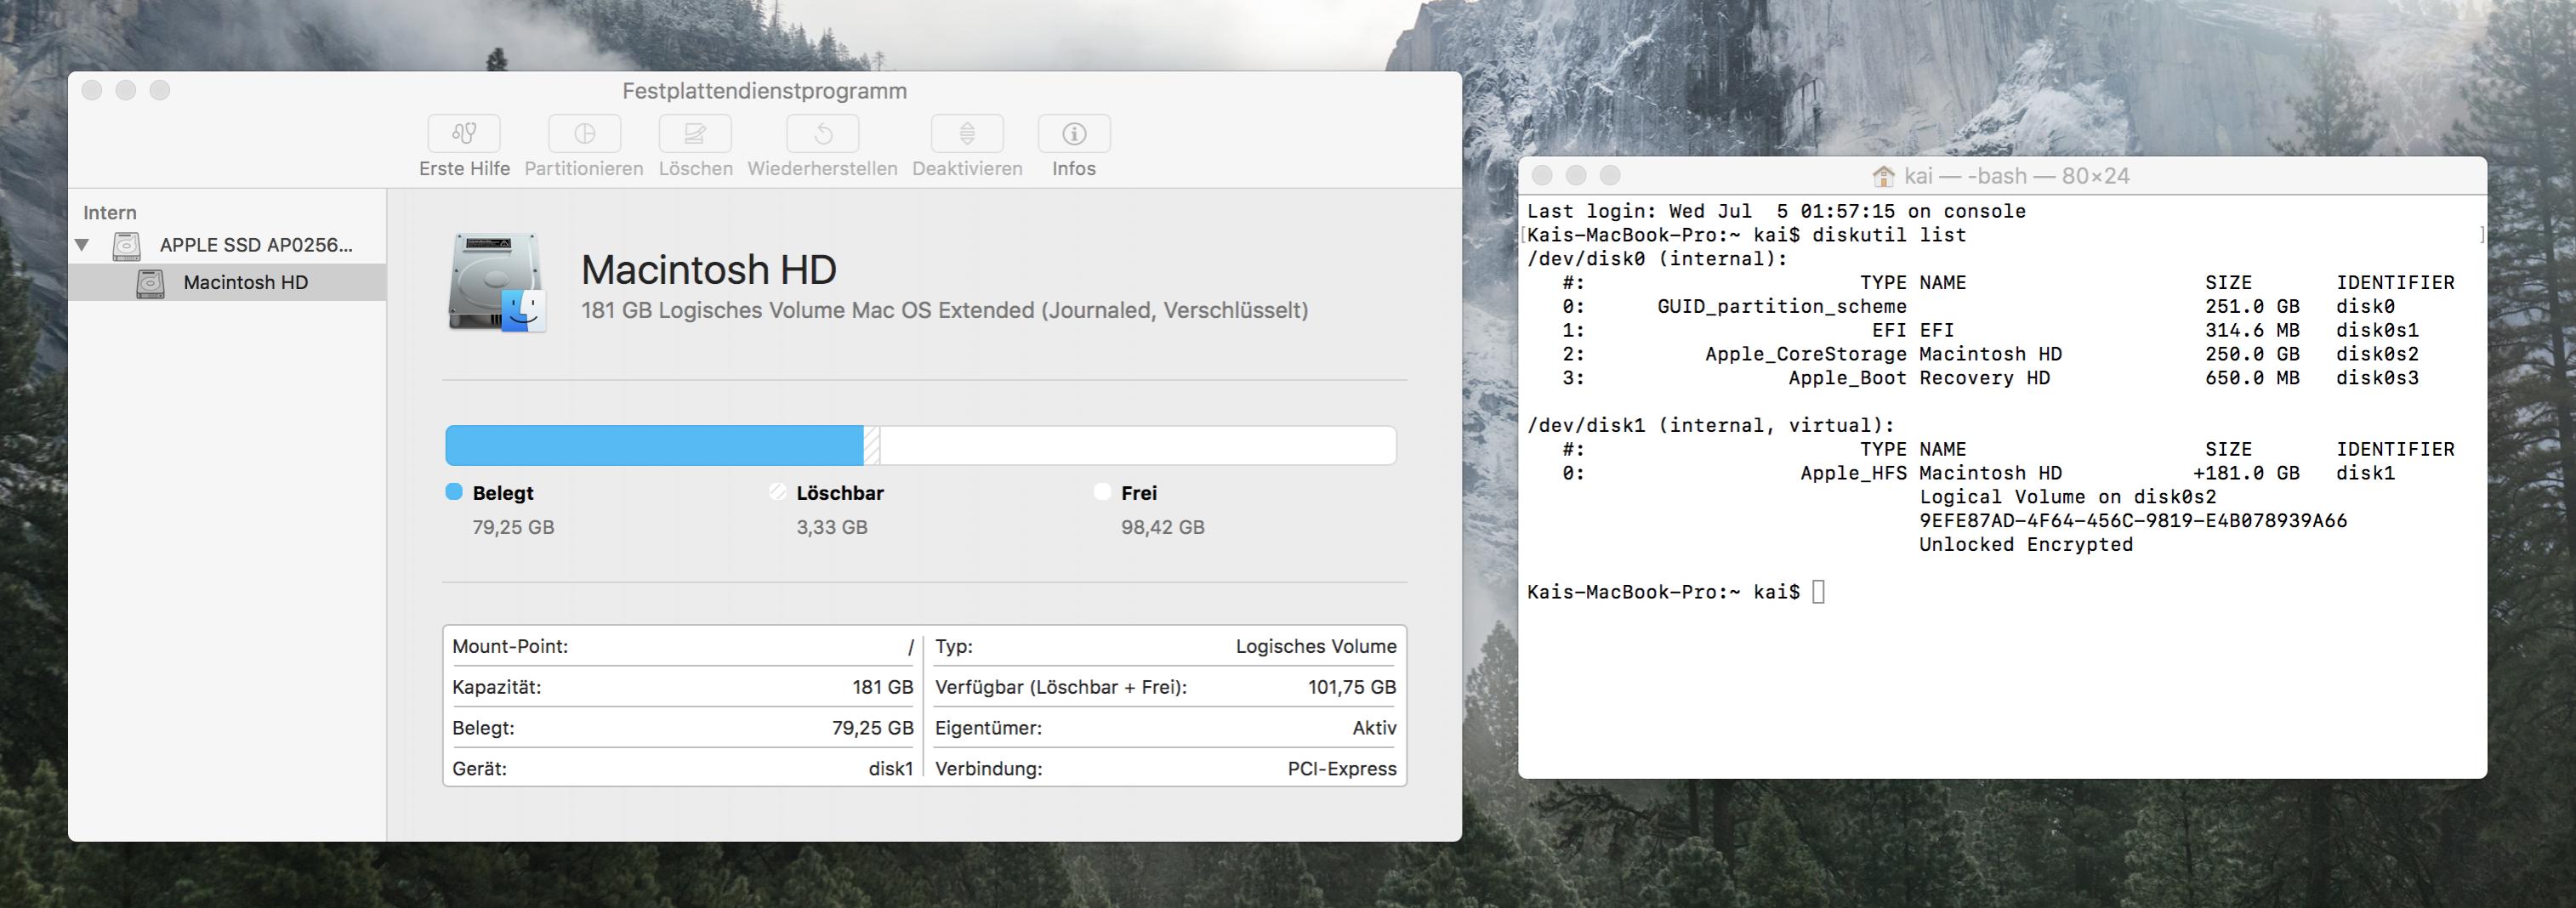Click the white Frei bar segment

tap(1138, 445)
